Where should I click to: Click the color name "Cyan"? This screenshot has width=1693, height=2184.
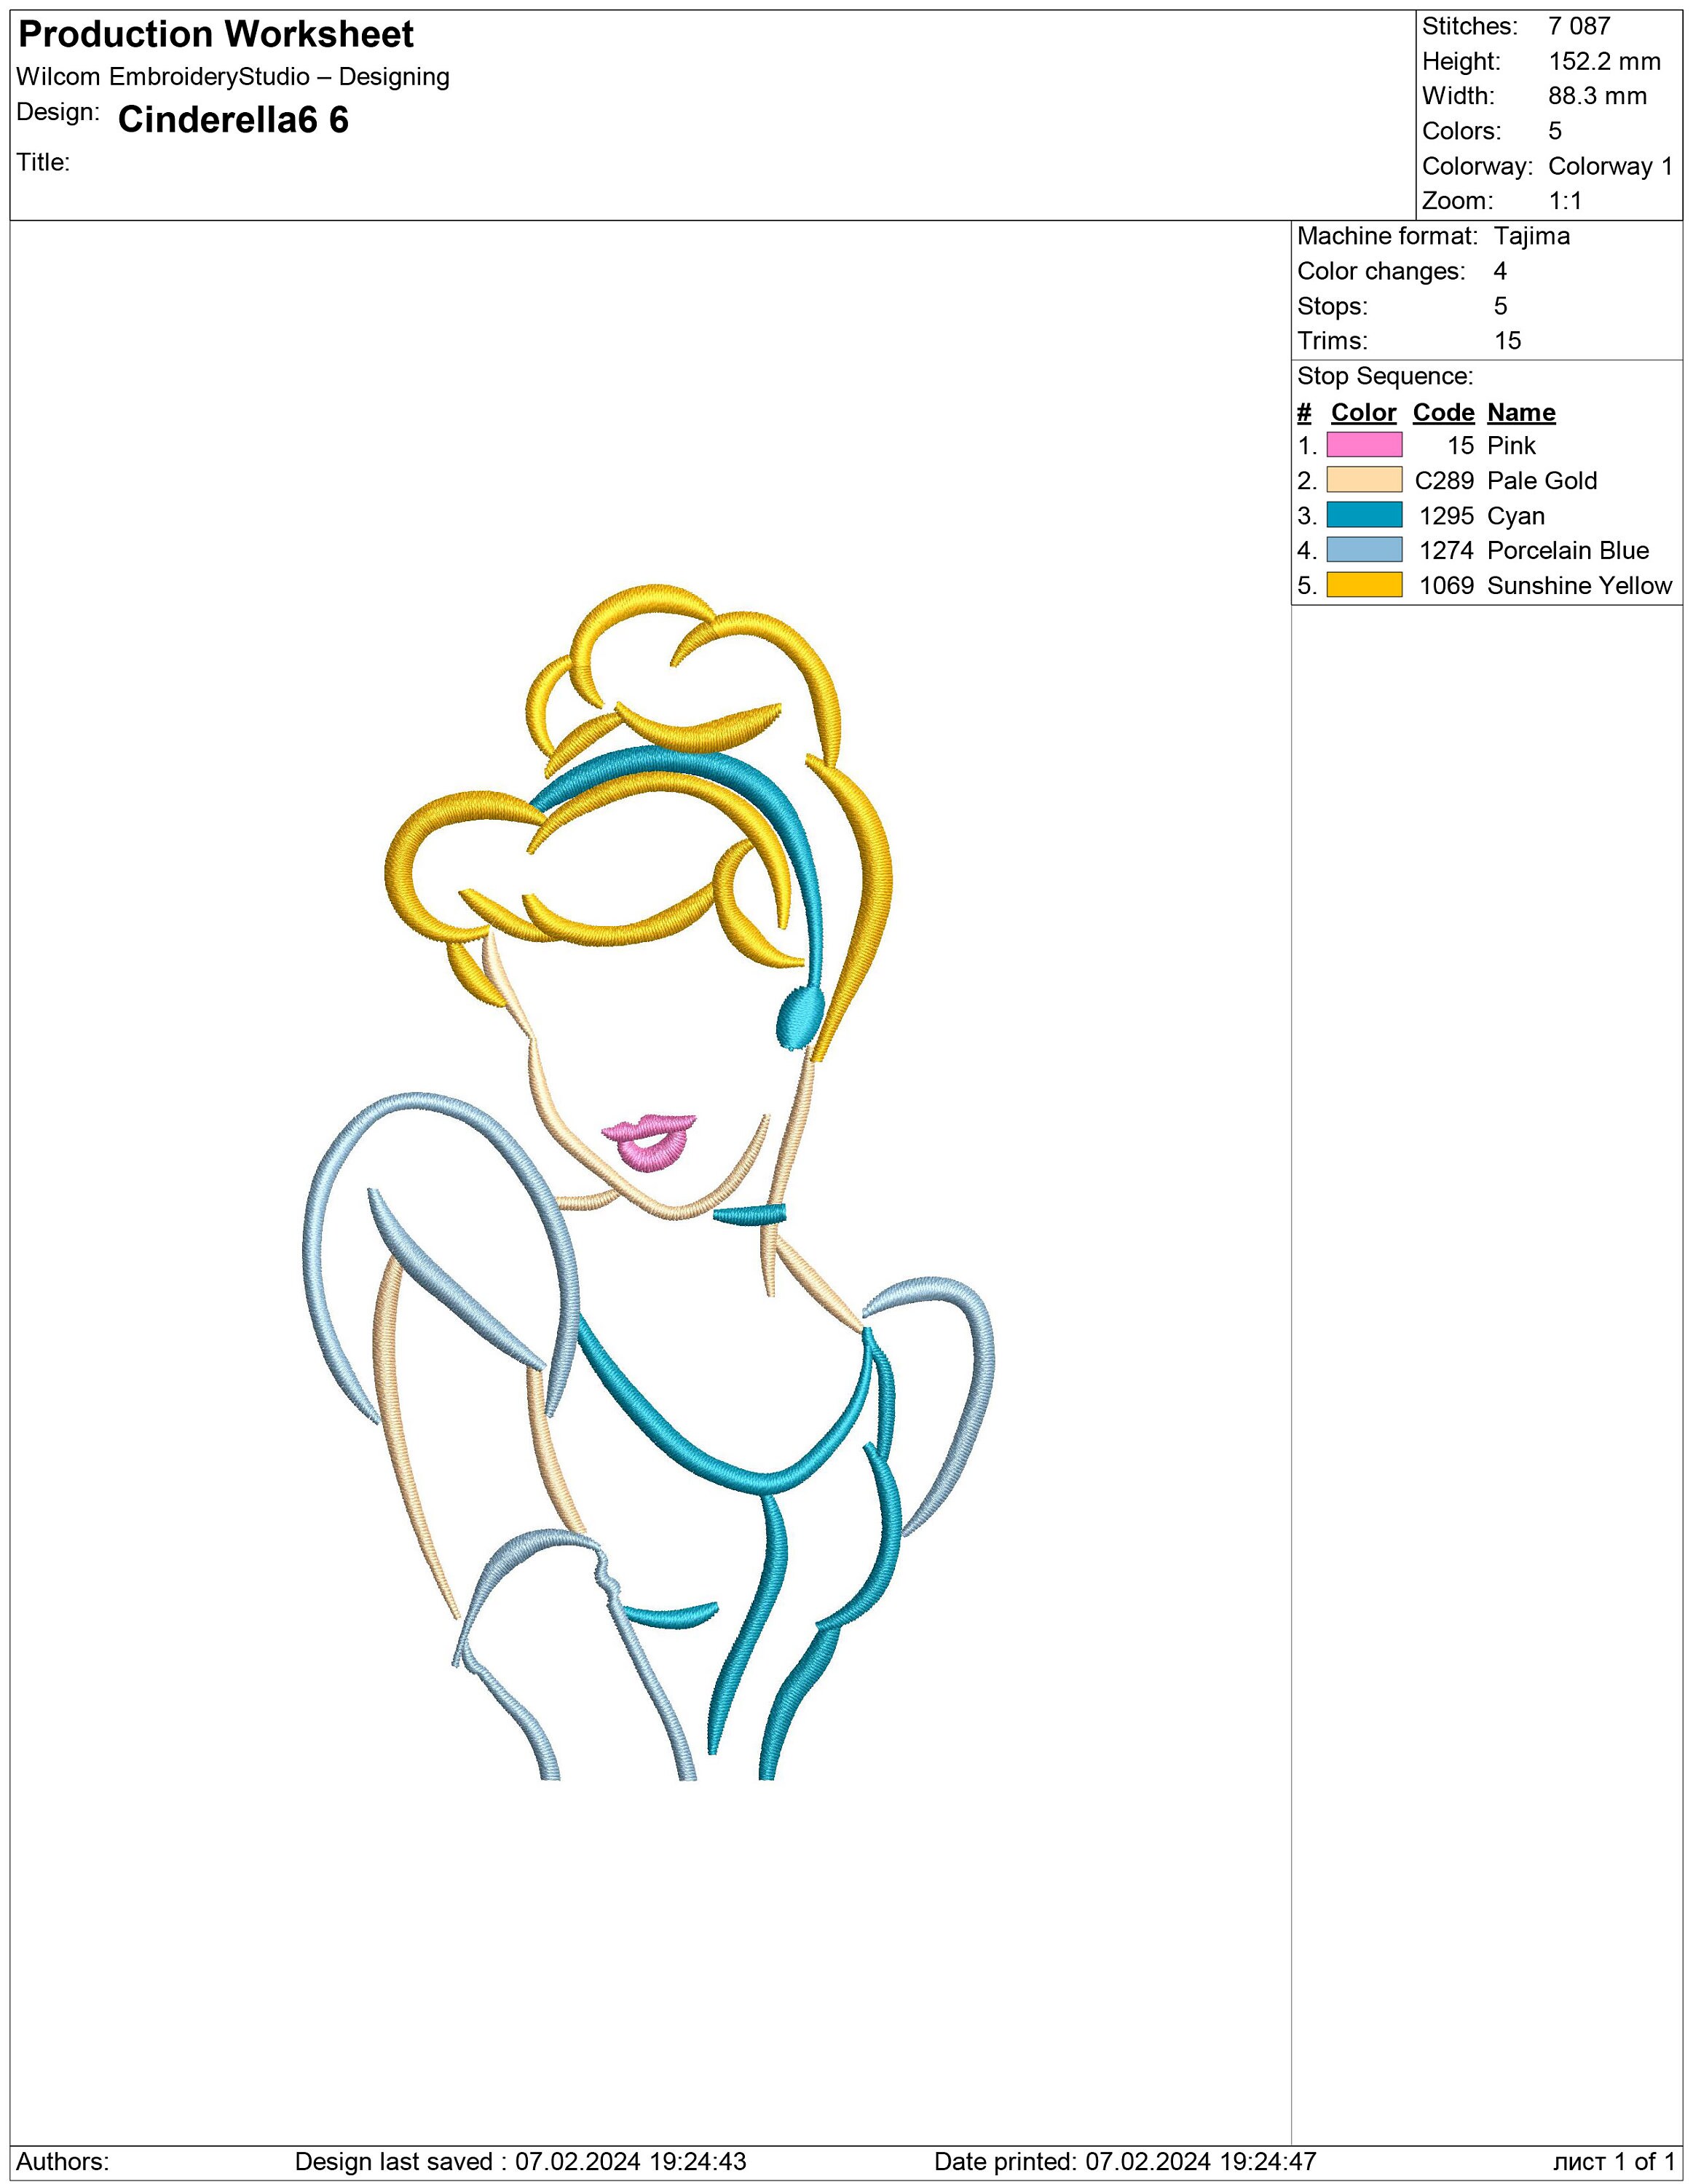click(1517, 516)
